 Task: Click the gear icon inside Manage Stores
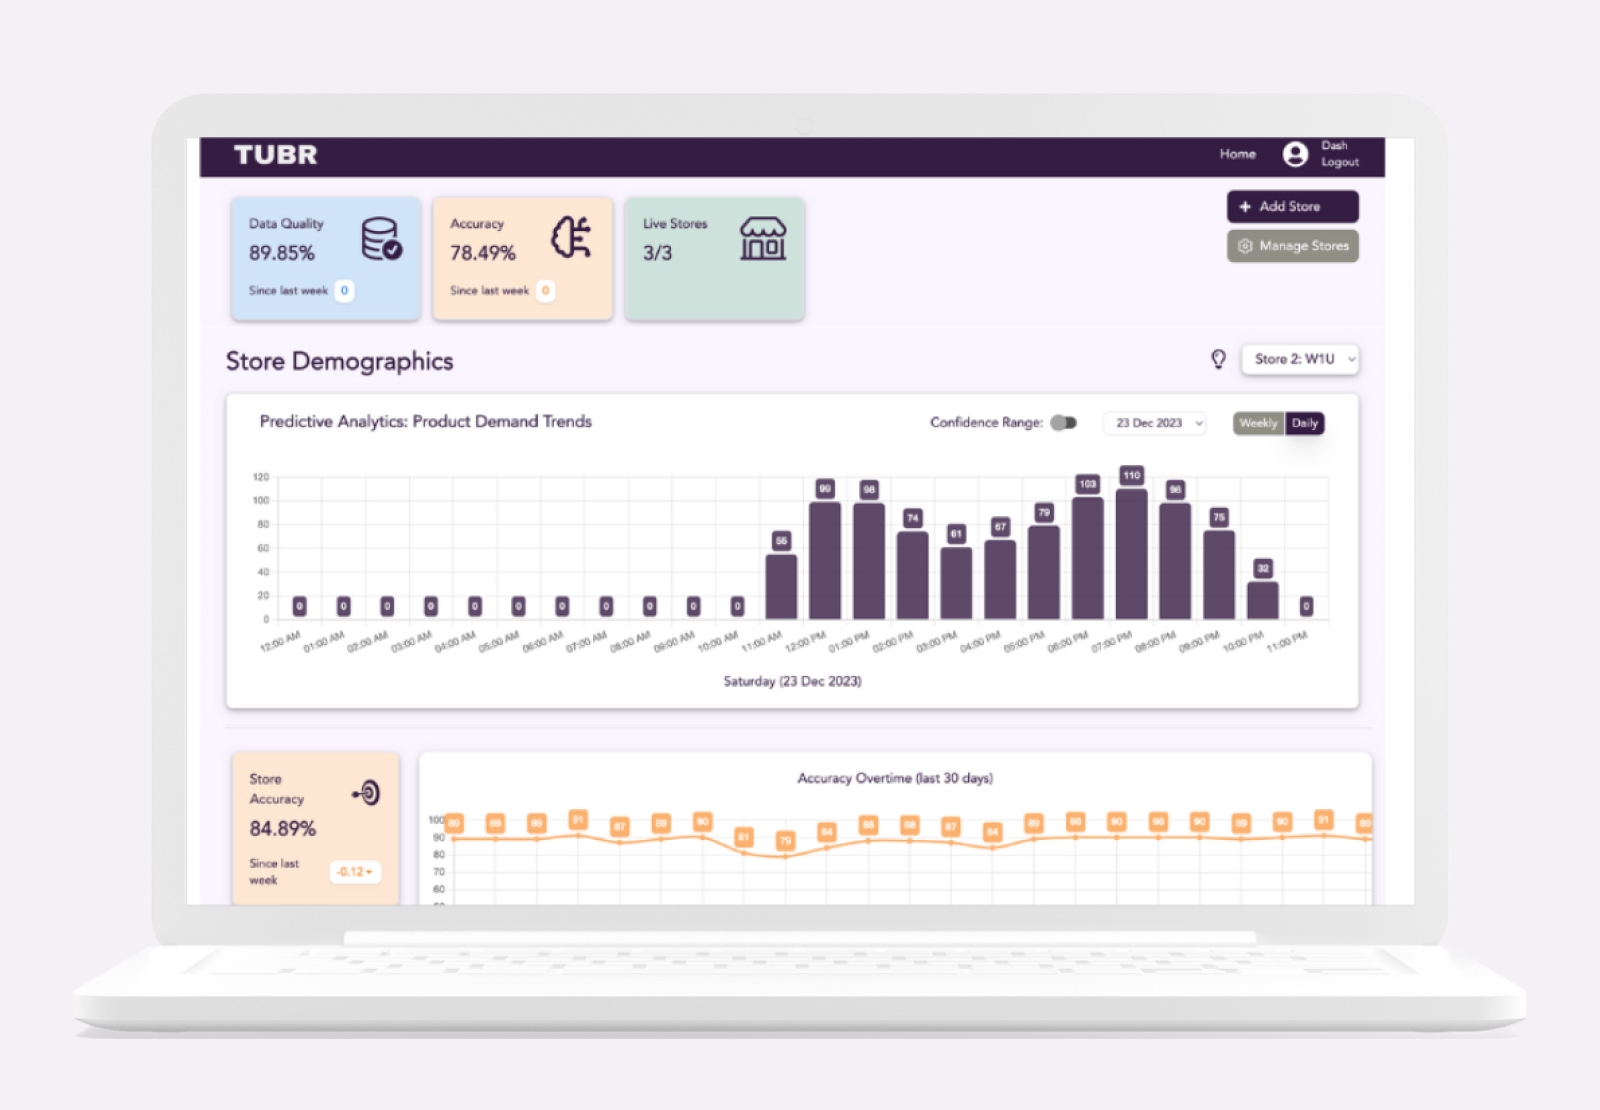[1246, 246]
